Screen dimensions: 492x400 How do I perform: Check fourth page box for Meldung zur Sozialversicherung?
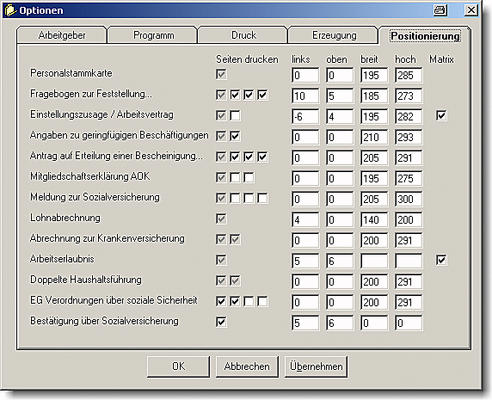pyautogui.click(x=263, y=198)
